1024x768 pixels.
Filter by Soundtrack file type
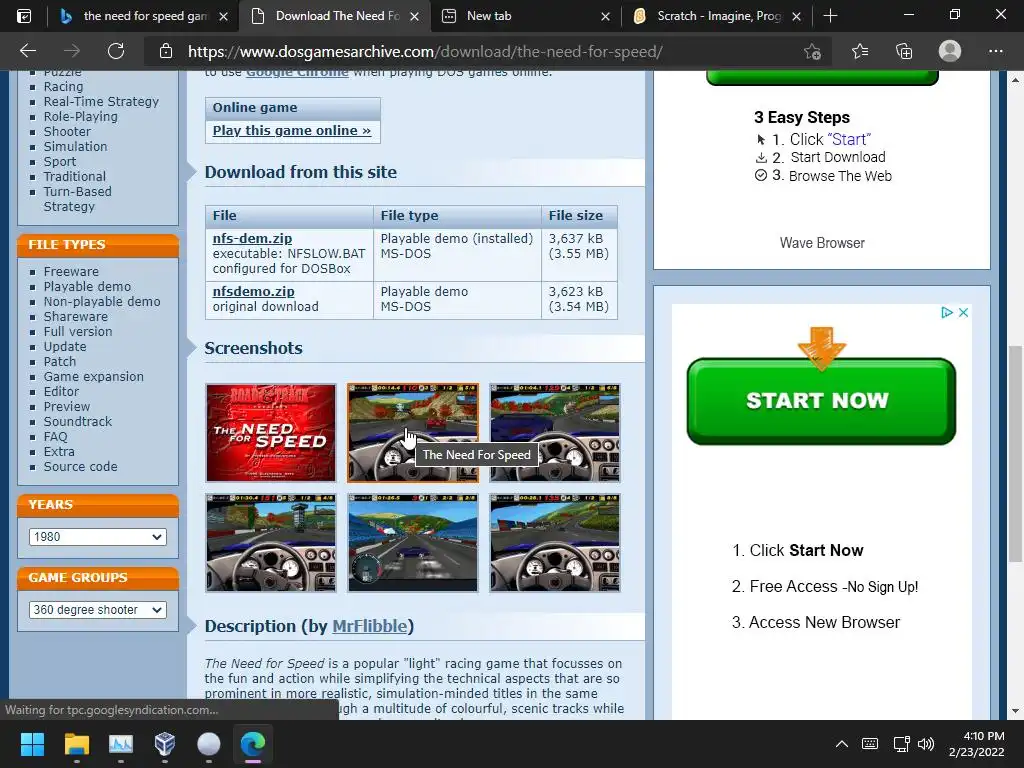click(x=78, y=422)
